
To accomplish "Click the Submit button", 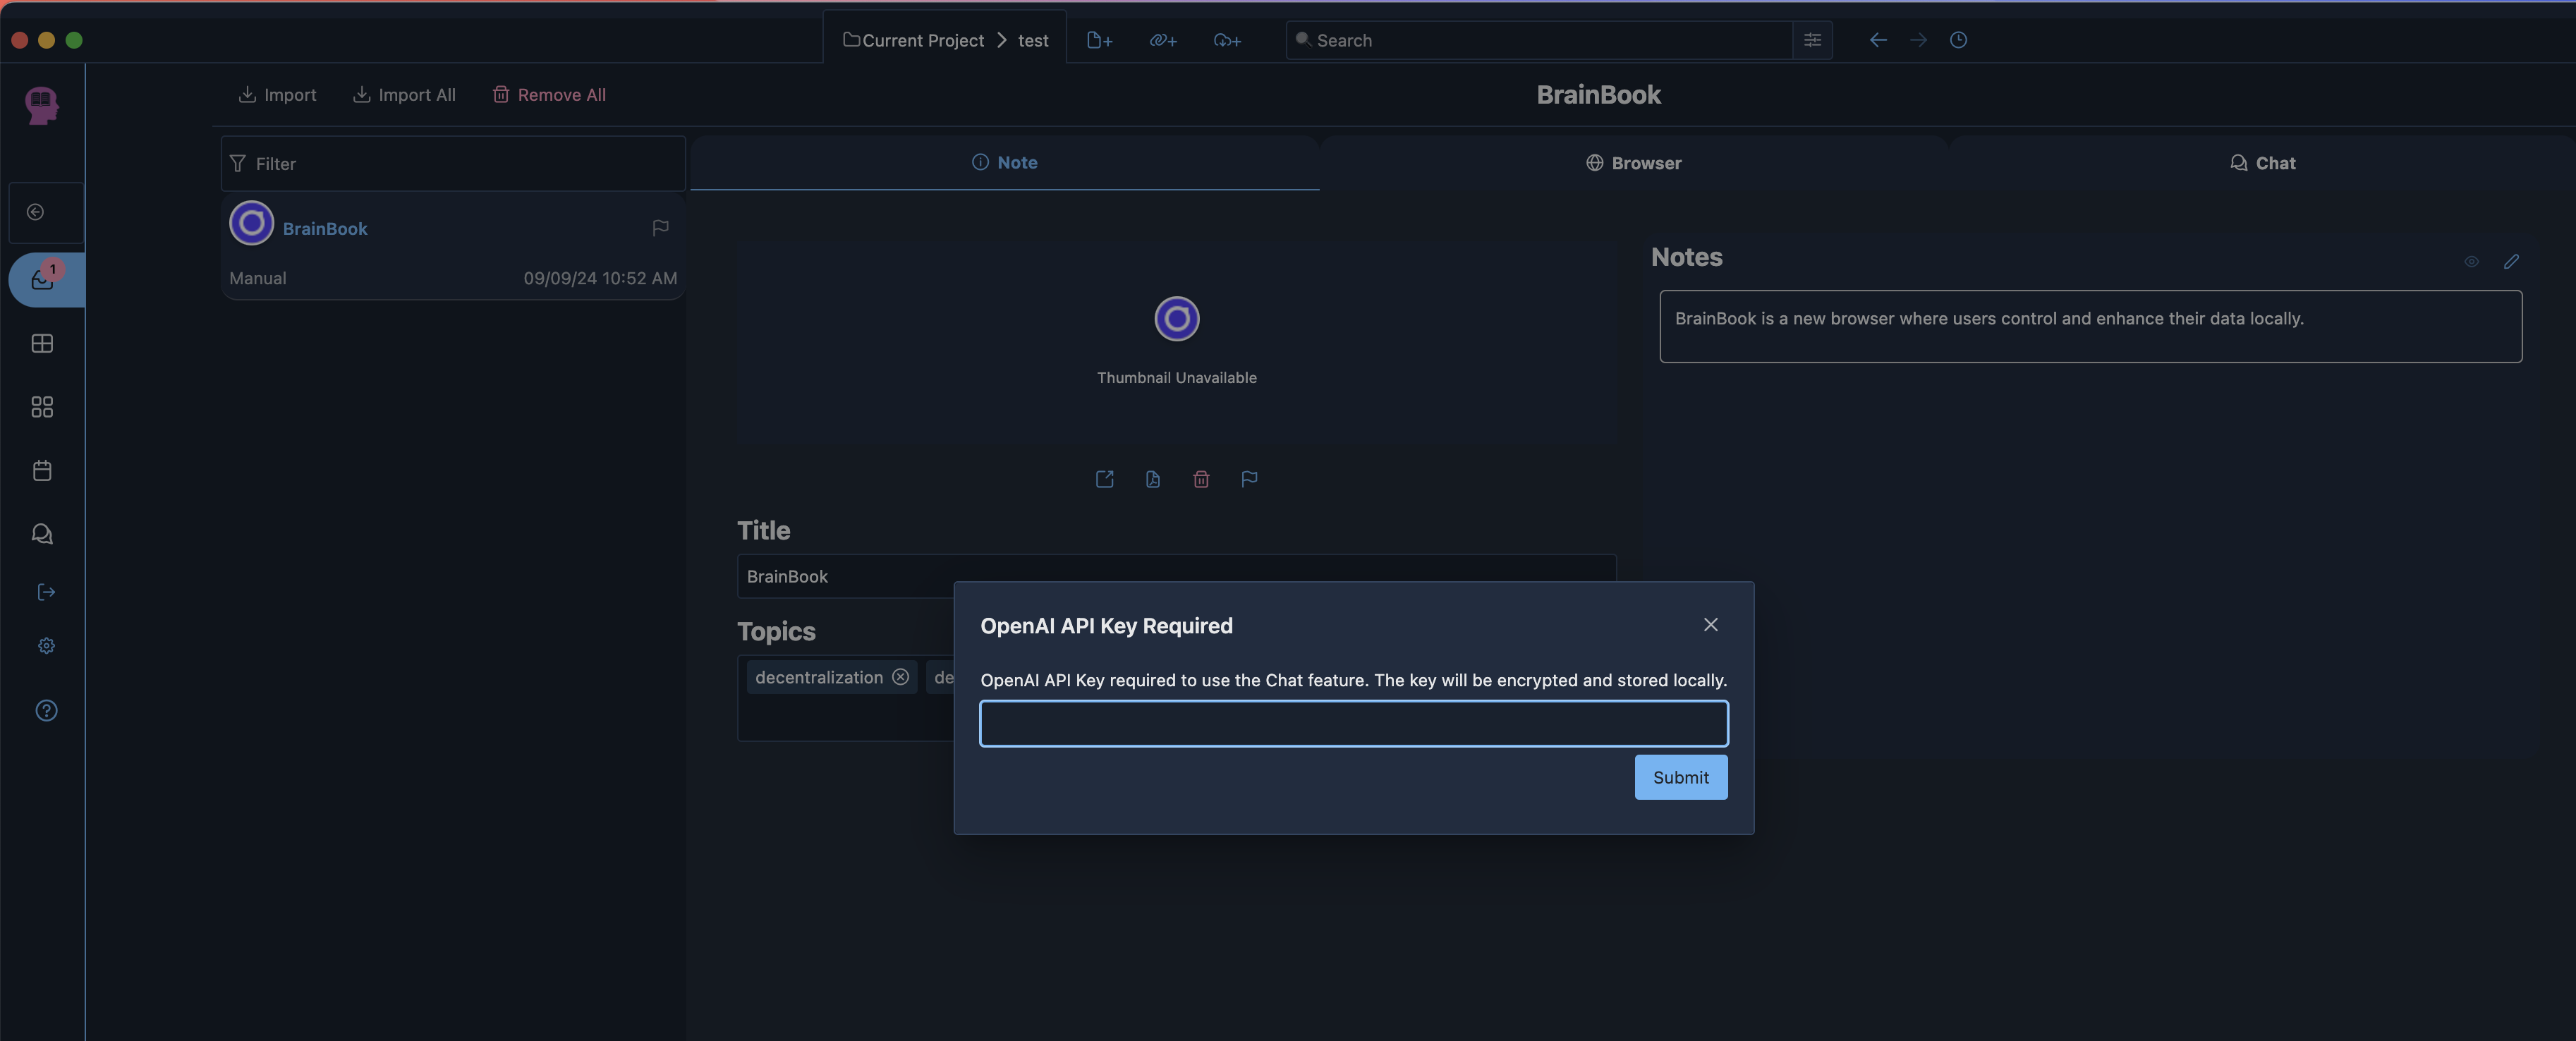I will 1680,777.
